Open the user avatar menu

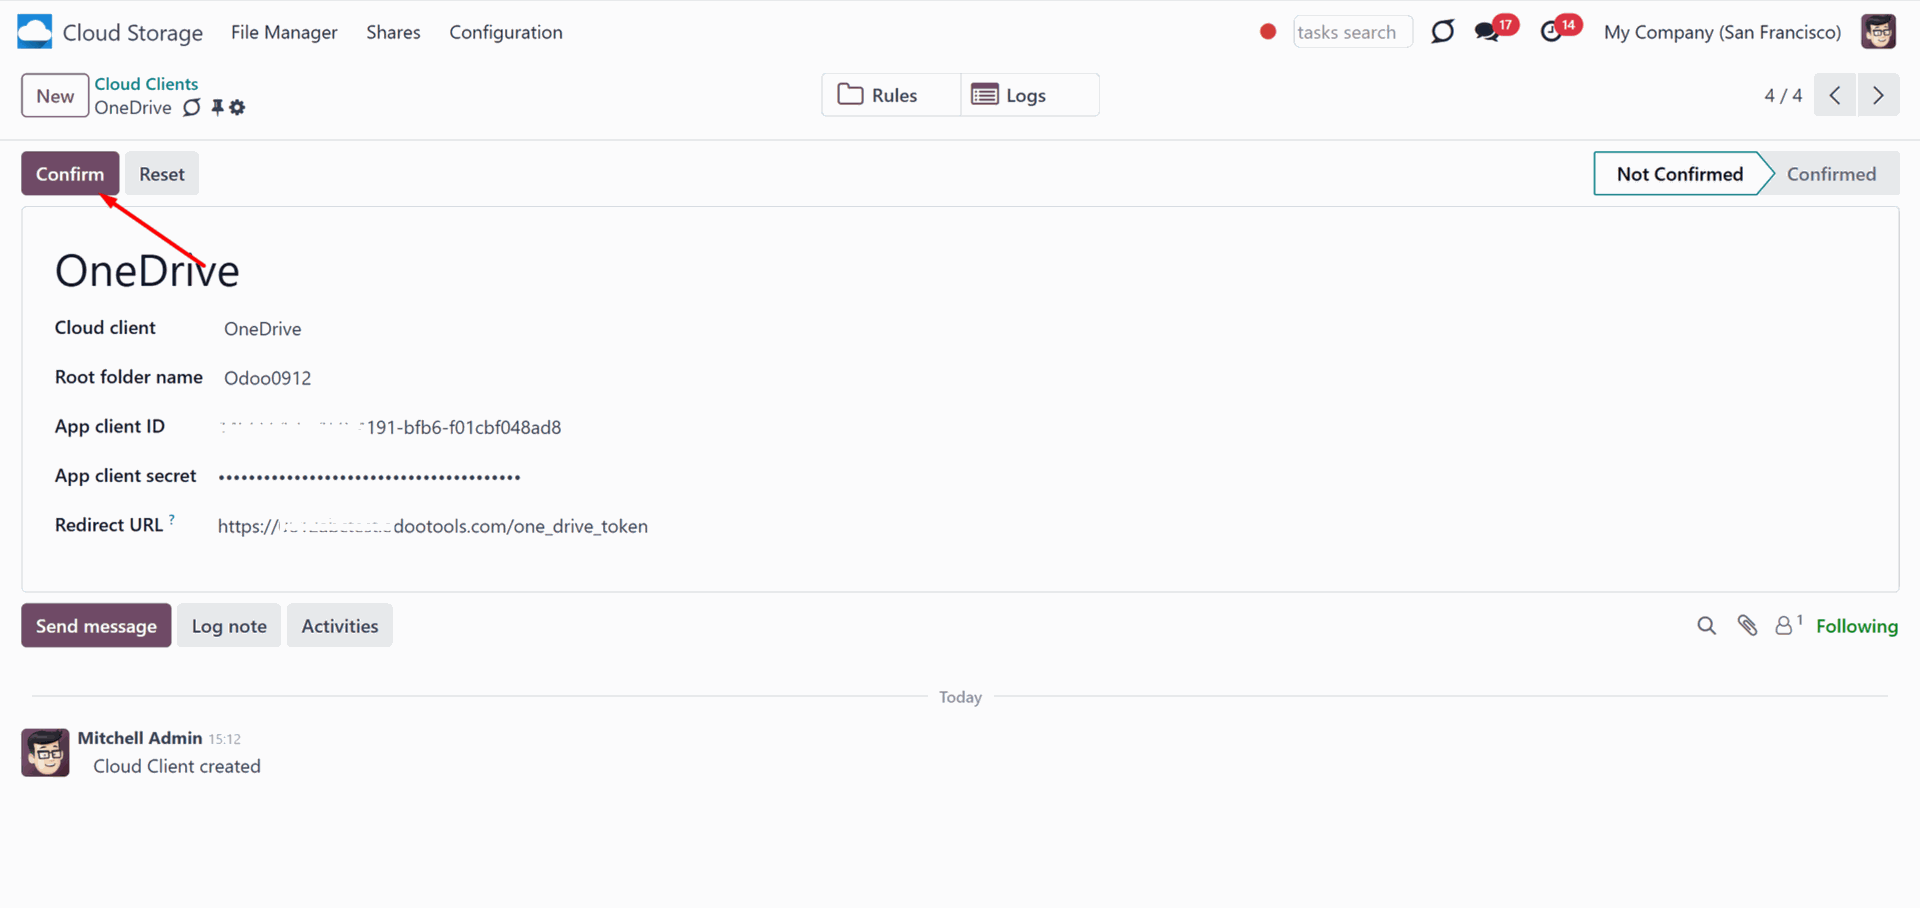pyautogui.click(x=1878, y=32)
